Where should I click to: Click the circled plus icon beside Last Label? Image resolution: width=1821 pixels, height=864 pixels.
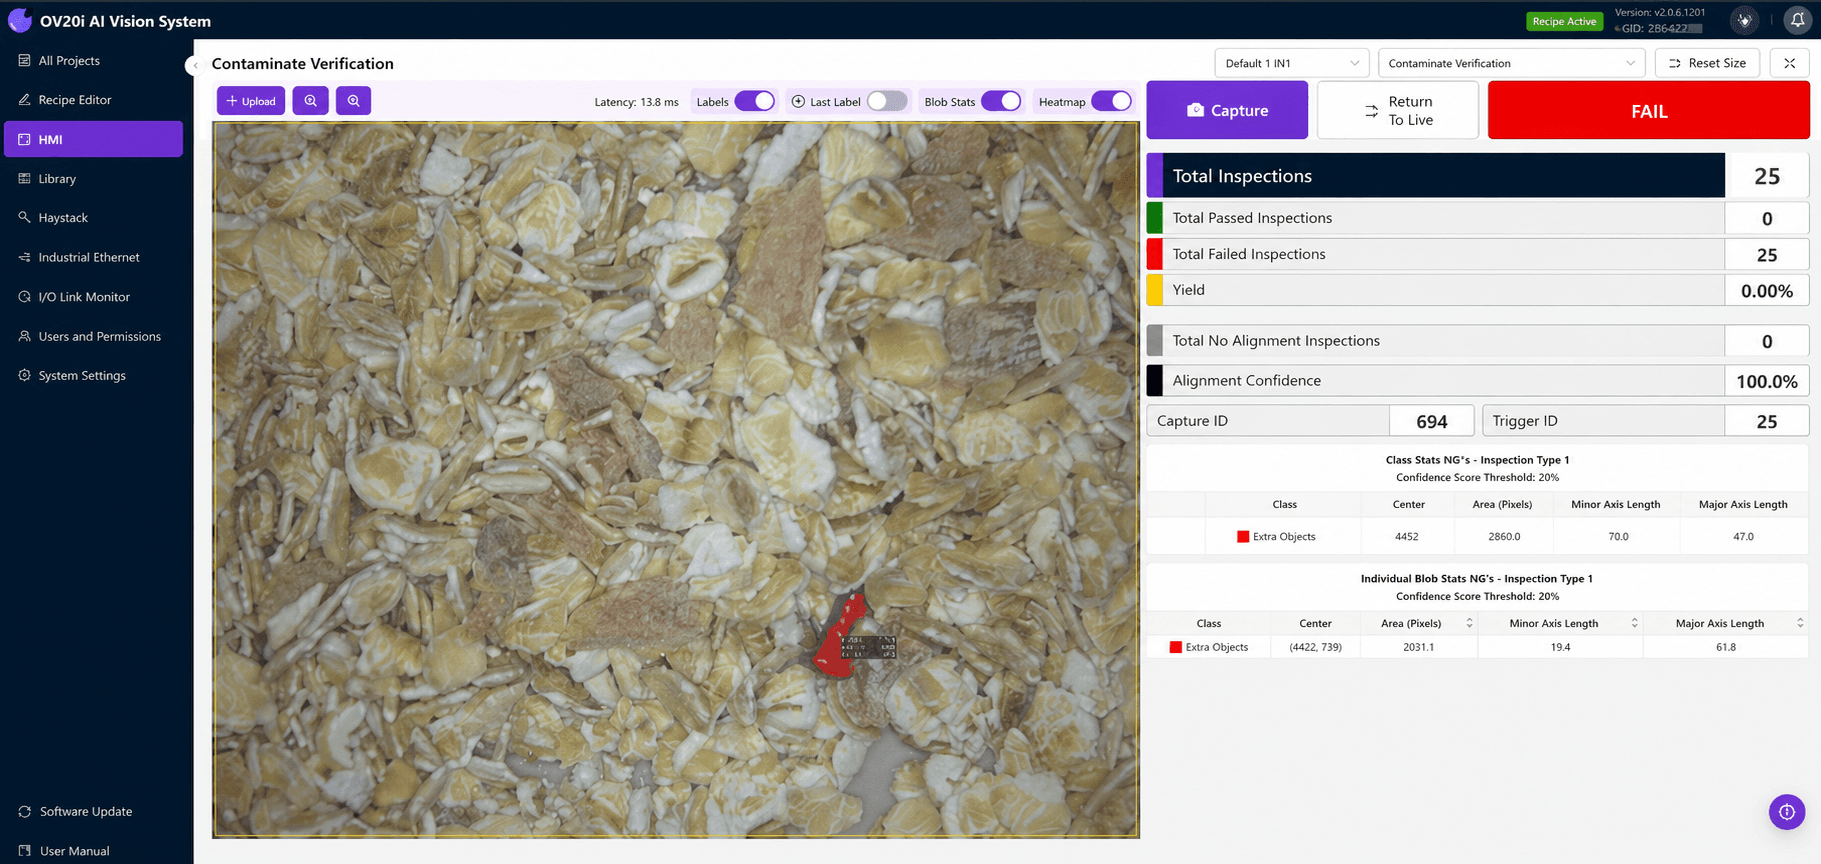click(798, 101)
